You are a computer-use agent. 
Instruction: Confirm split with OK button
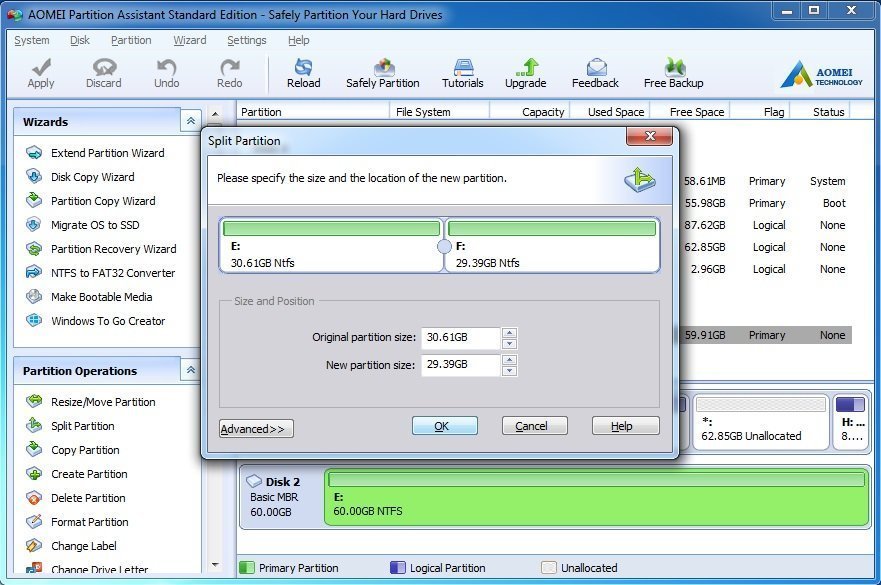[445, 426]
